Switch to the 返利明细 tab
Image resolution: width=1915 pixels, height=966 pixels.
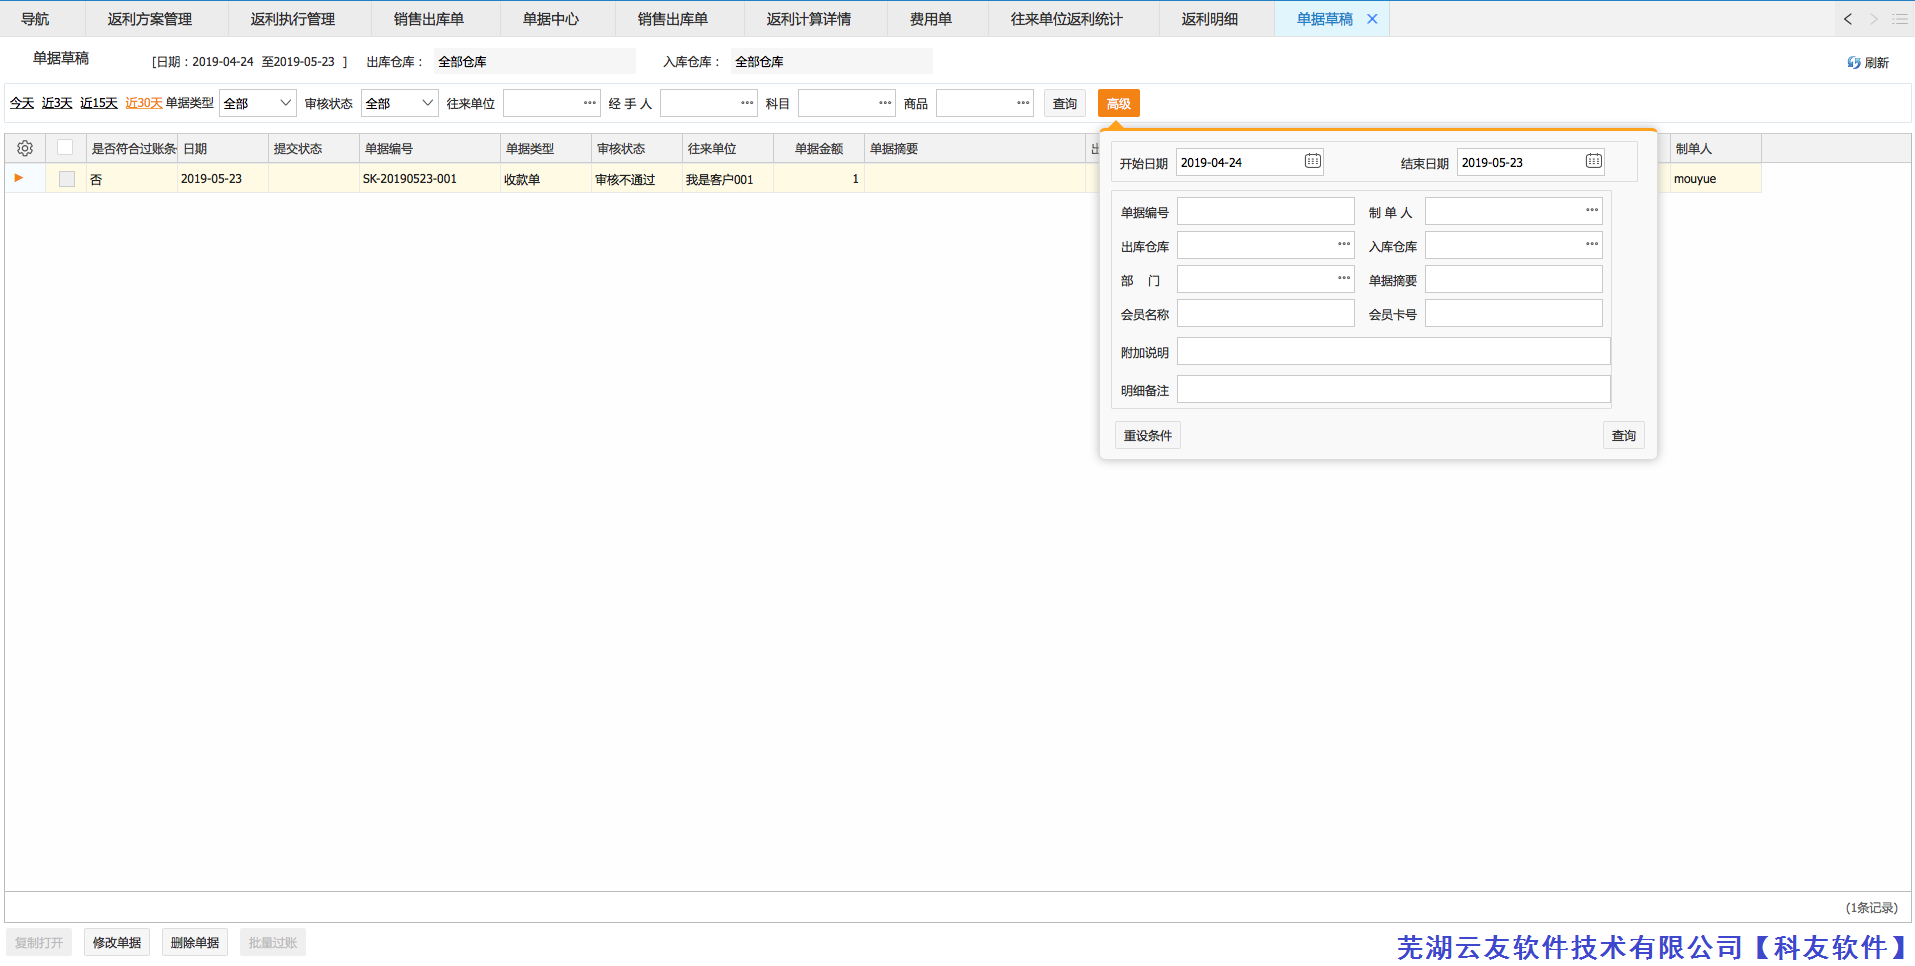coord(1210,19)
